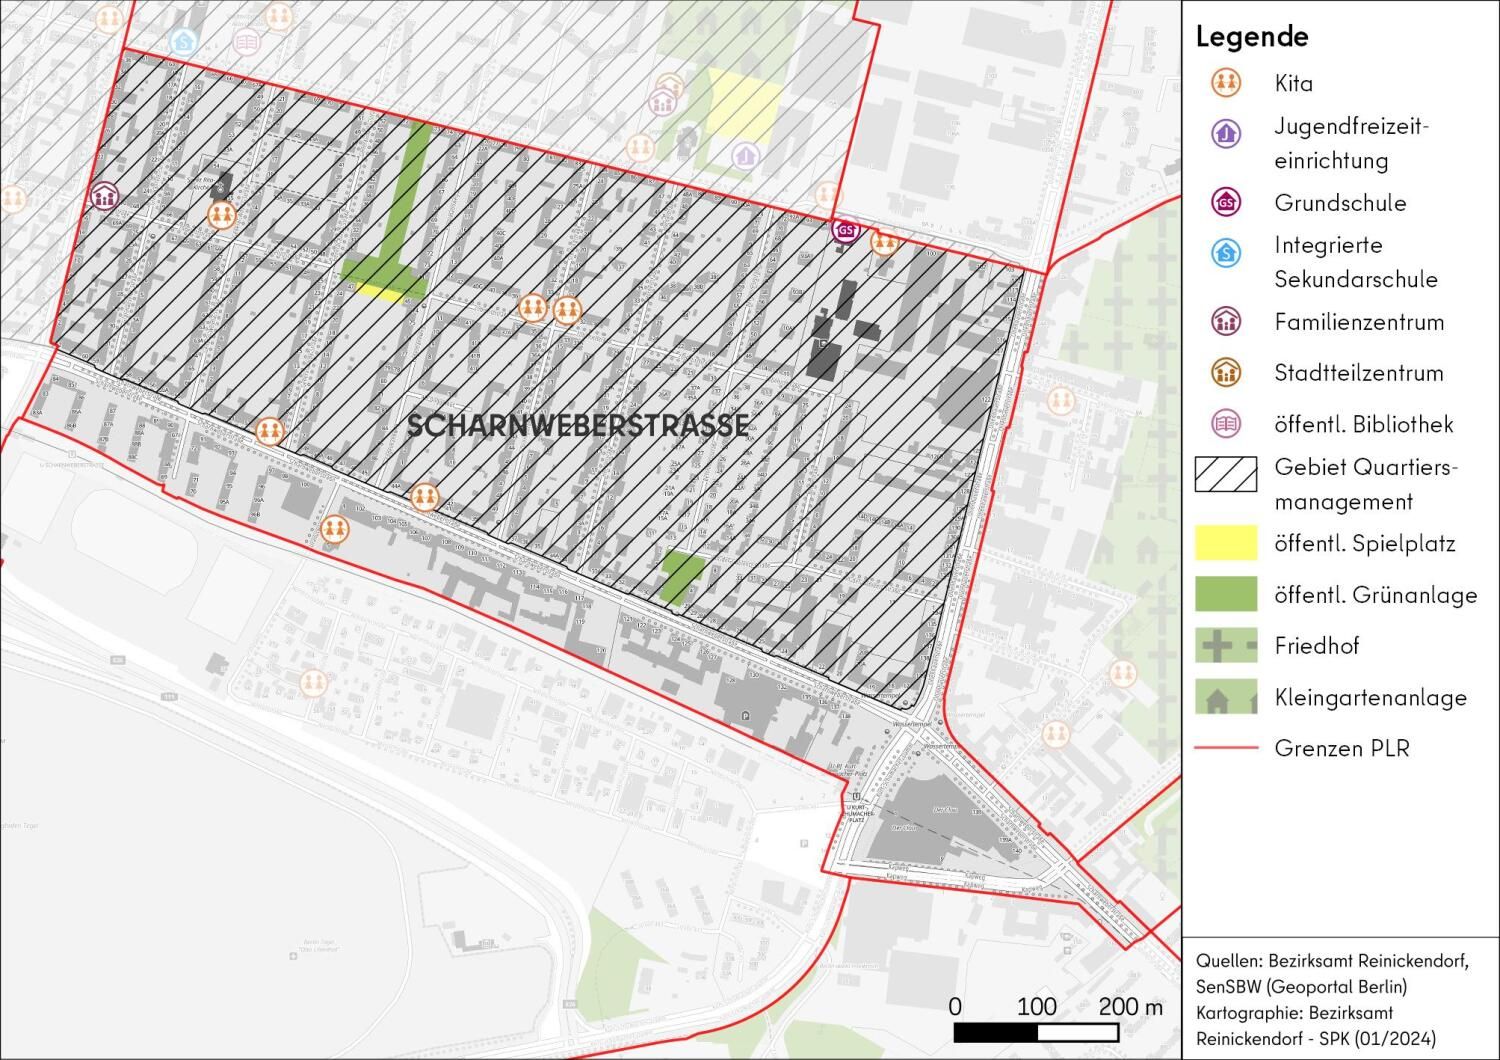Click the faded Kita marker in the southern housing area
The width and height of the screenshot is (1500, 1060).
[314, 683]
